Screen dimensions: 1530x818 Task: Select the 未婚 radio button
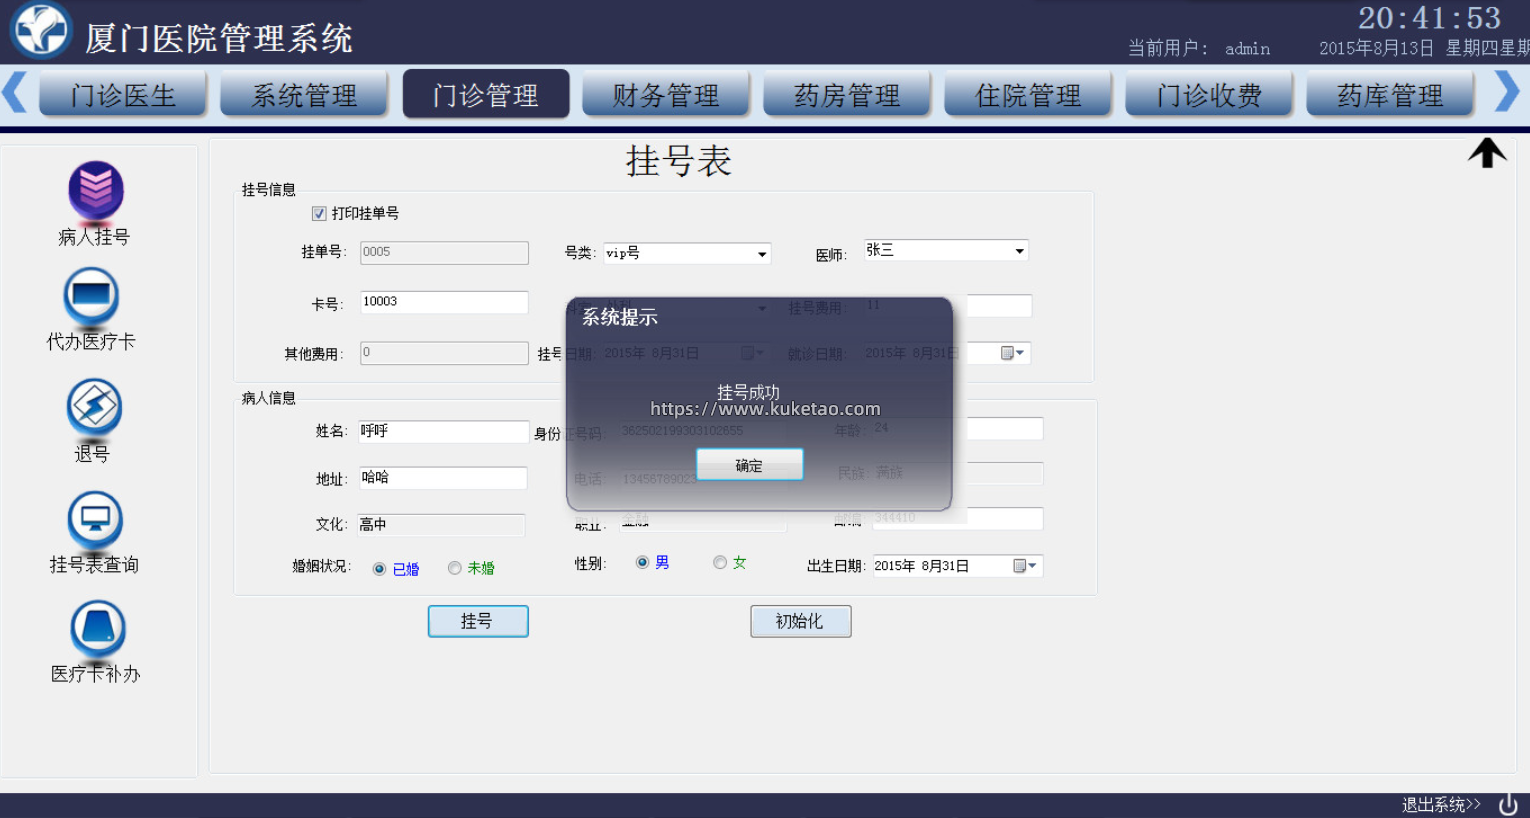click(455, 568)
